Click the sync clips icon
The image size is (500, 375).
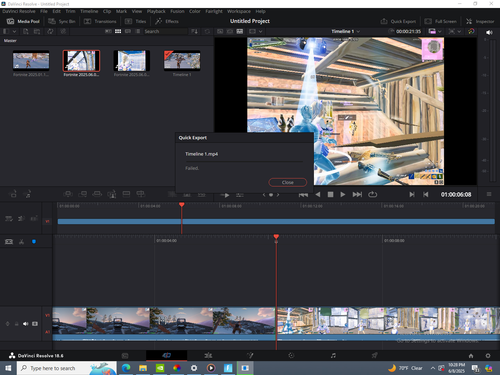[50, 31]
